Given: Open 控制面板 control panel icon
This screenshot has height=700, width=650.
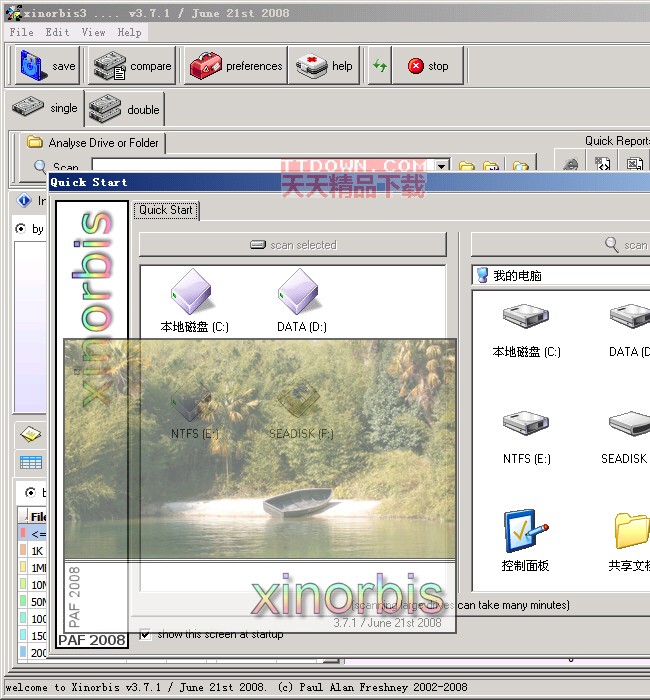Looking at the screenshot, I should (525, 540).
